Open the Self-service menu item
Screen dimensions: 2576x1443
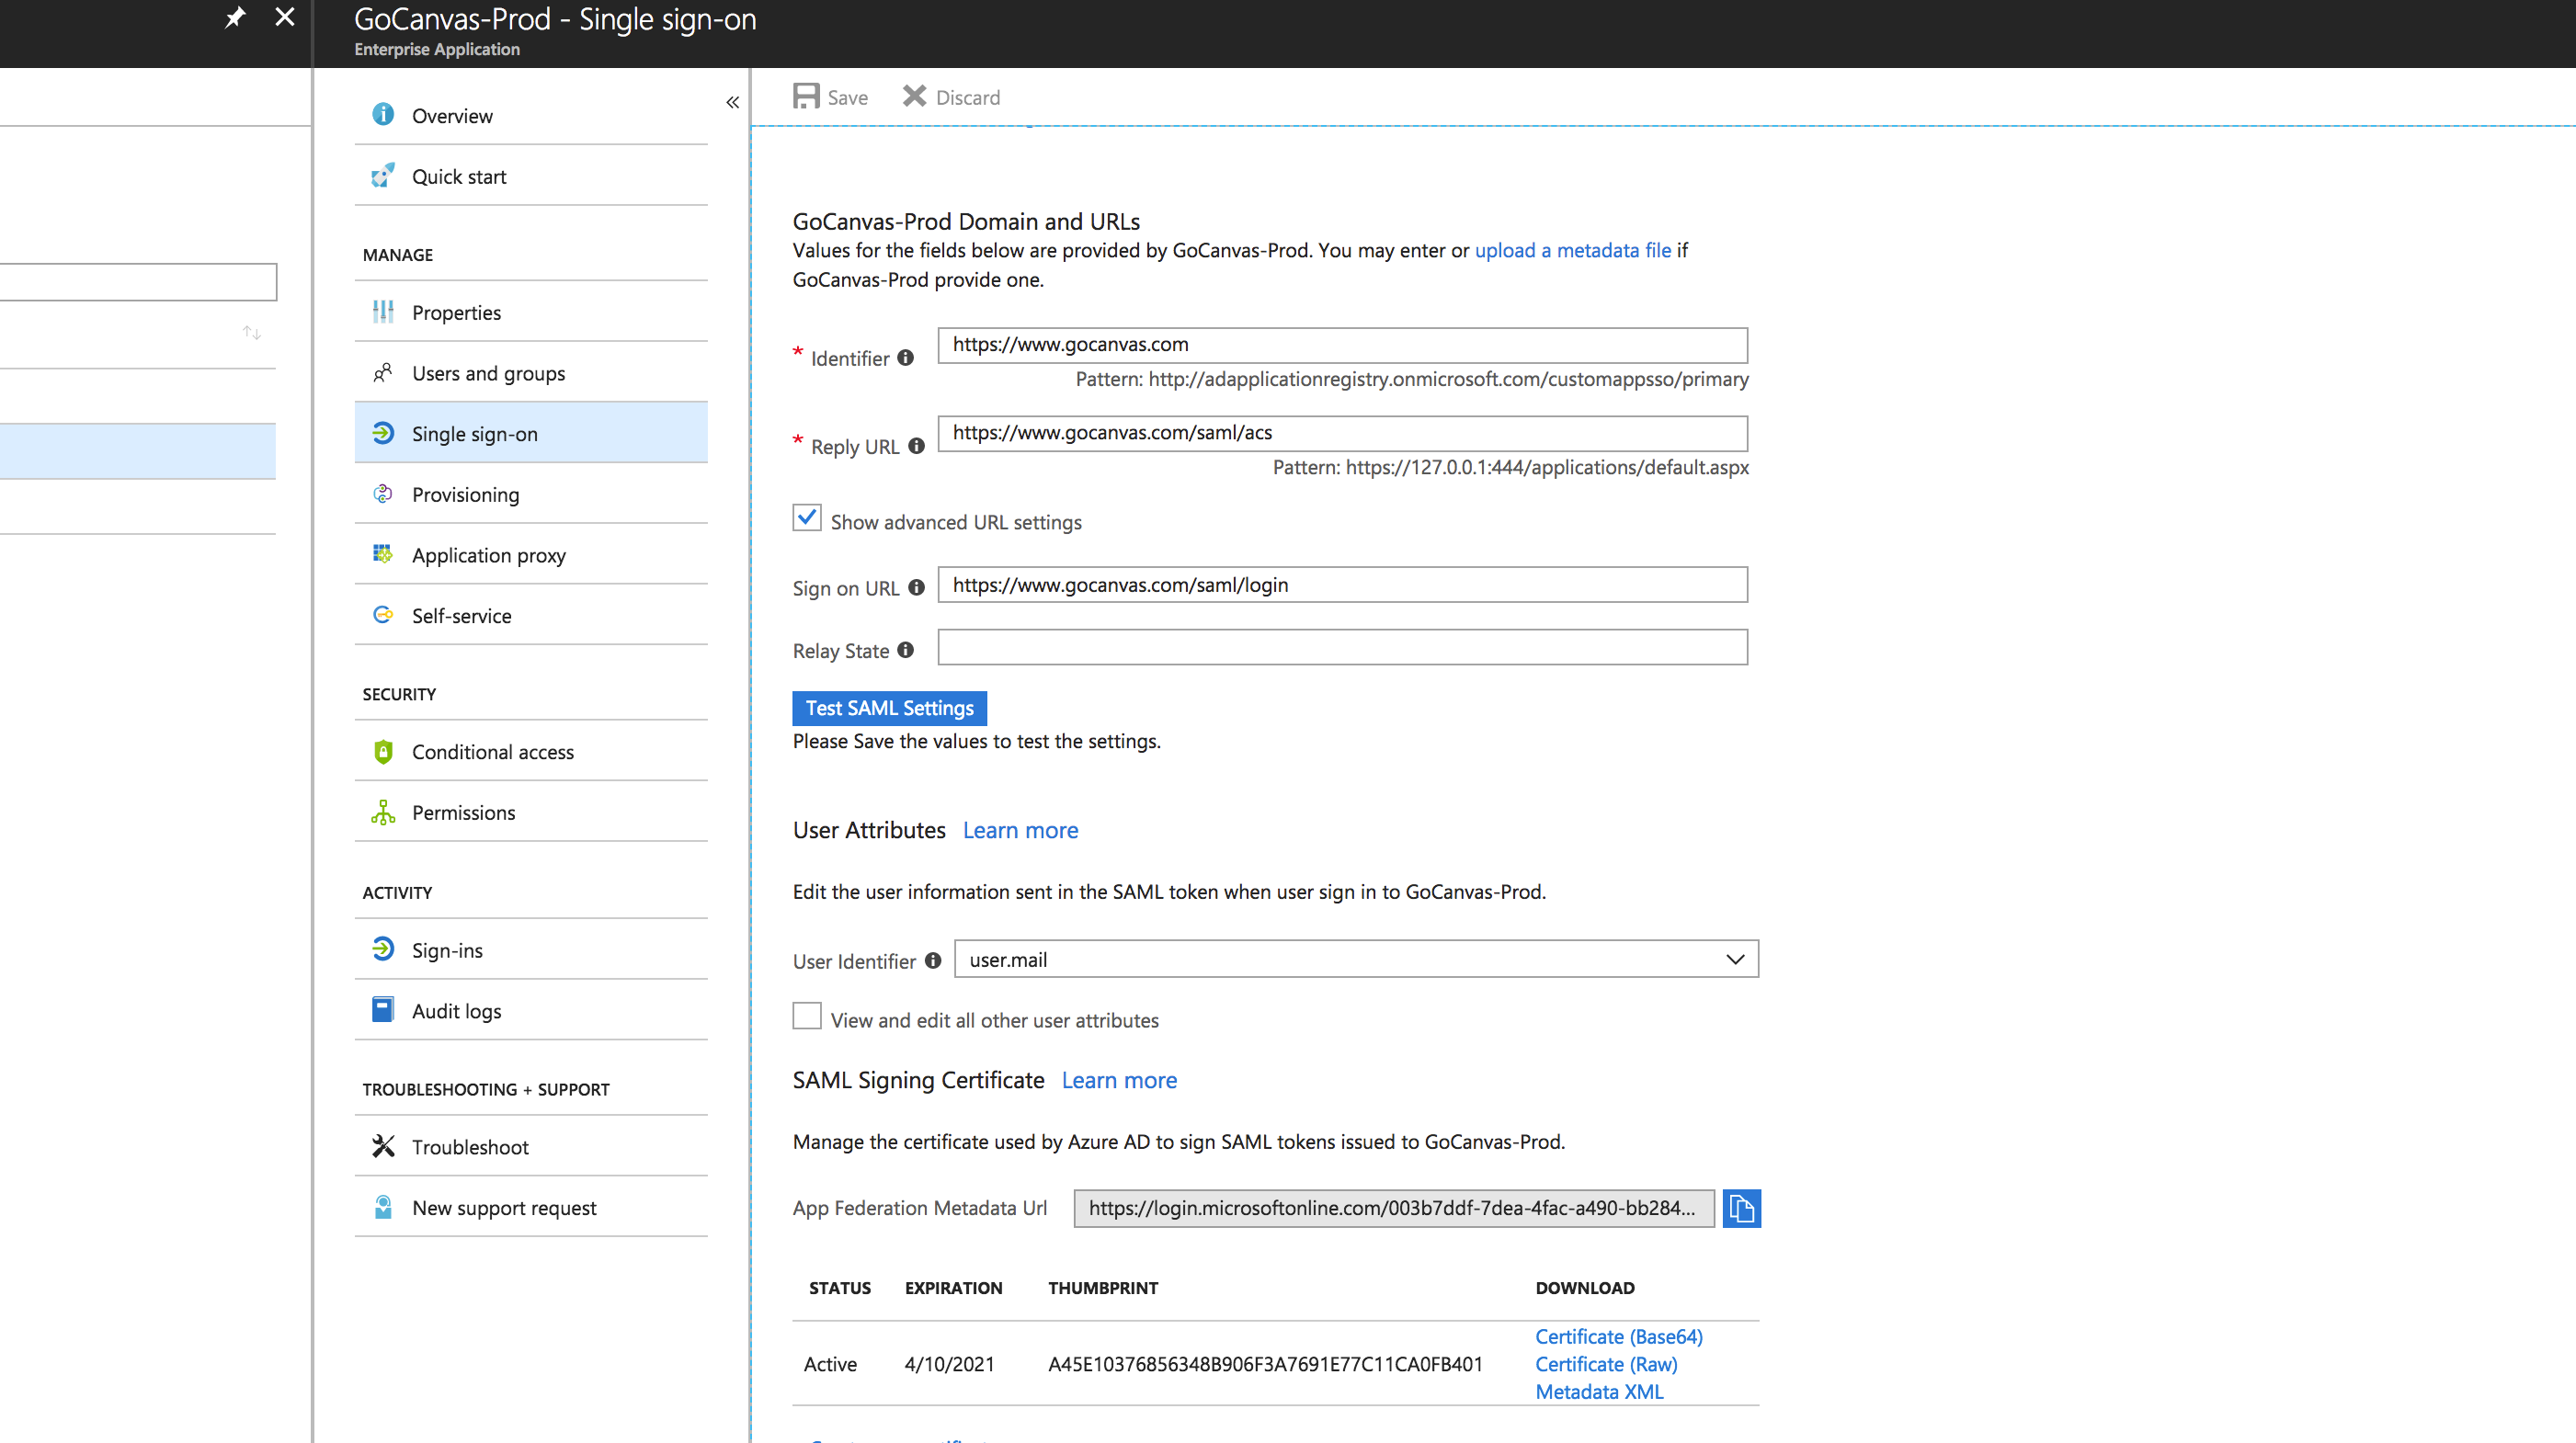click(531, 615)
